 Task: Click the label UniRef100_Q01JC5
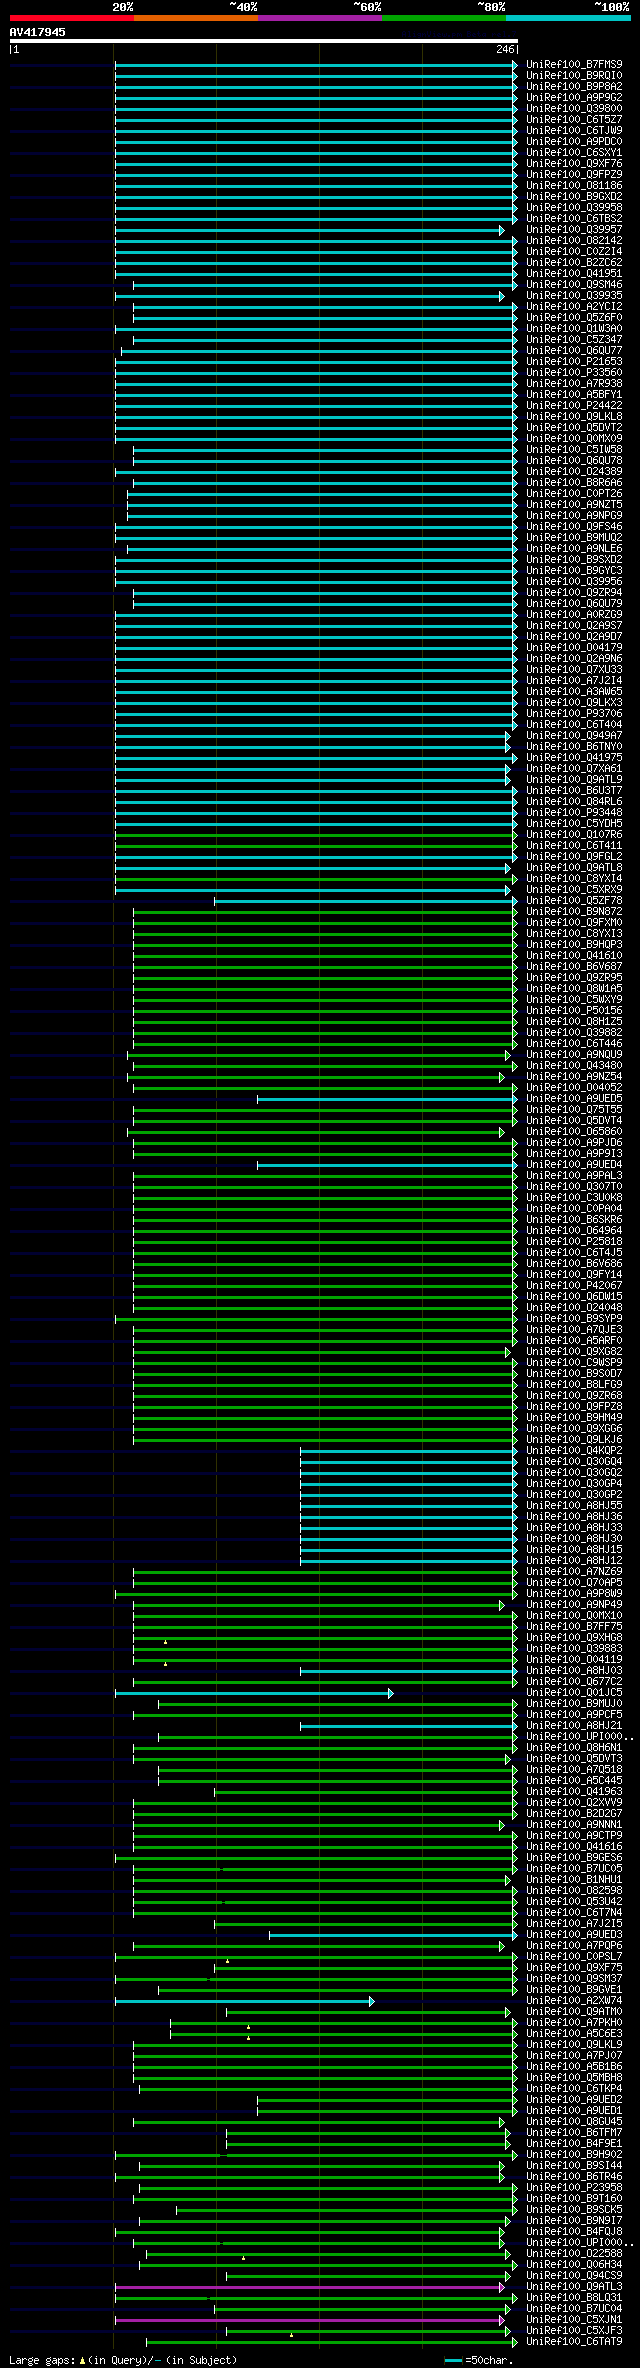coord(574,1693)
